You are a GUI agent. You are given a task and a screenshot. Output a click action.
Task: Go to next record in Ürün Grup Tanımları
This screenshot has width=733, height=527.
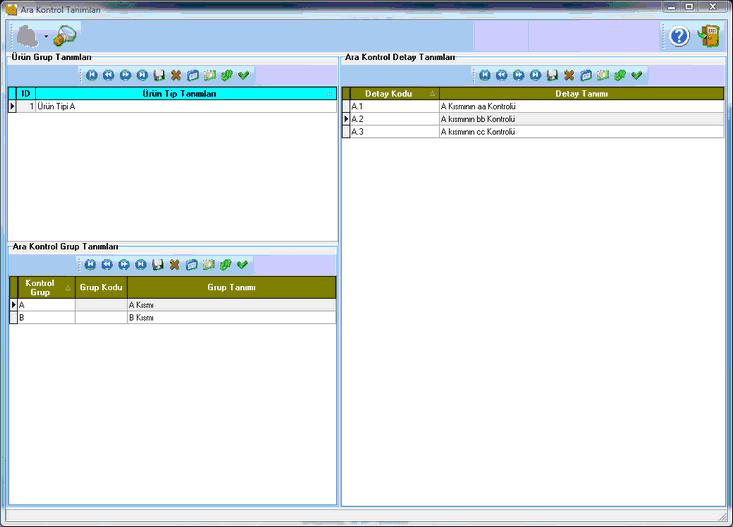125,75
